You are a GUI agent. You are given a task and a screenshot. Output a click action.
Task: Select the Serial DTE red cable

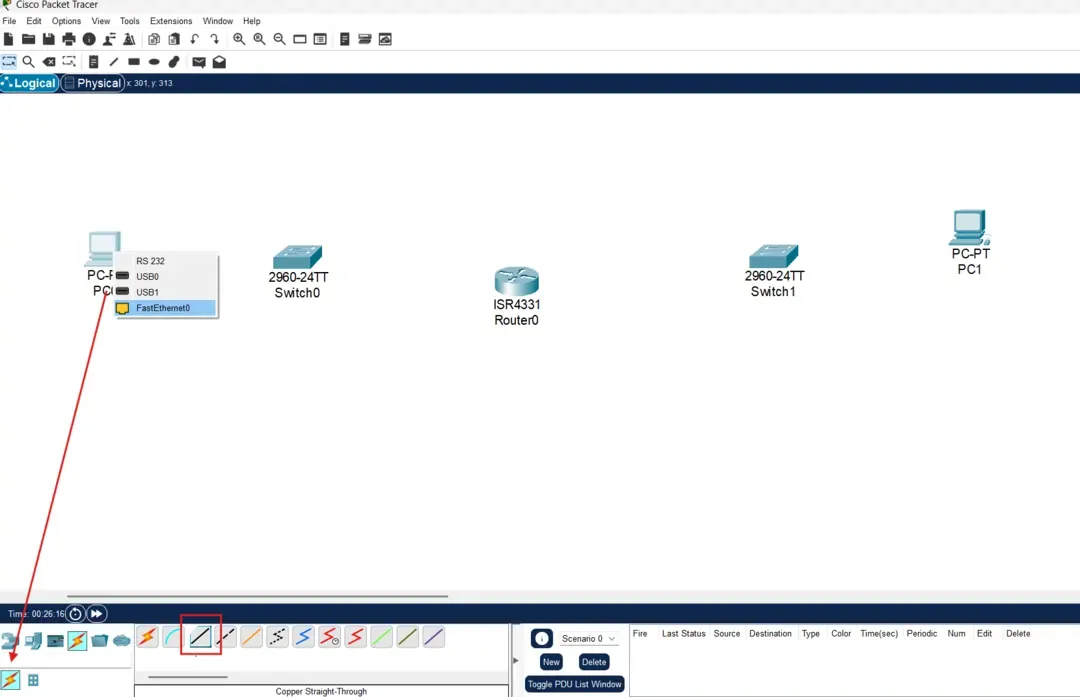[x=355, y=637]
